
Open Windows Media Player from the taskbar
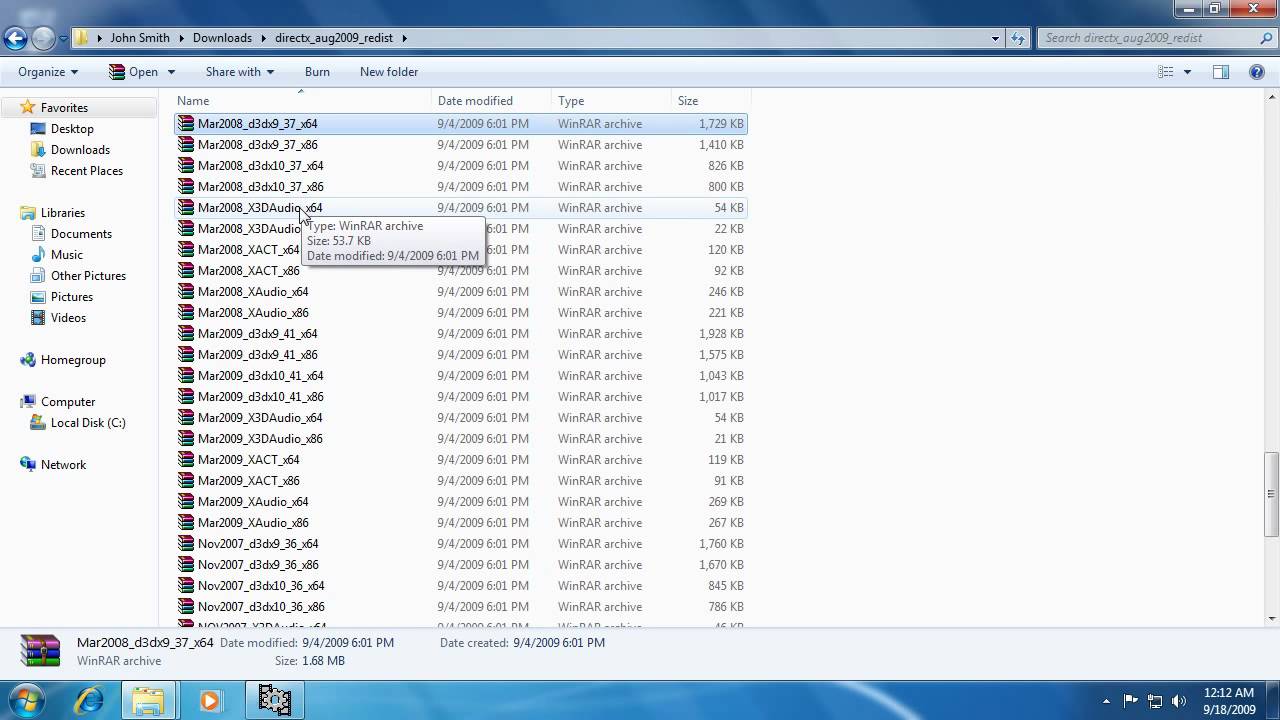210,700
